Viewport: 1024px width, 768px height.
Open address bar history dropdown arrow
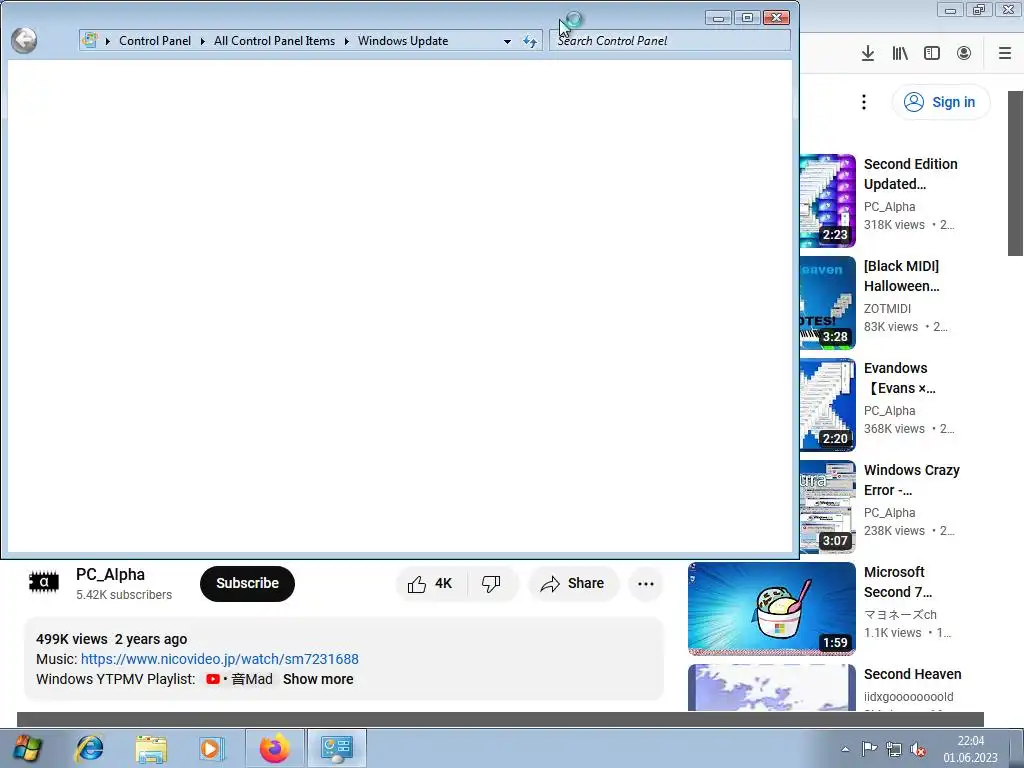[507, 41]
